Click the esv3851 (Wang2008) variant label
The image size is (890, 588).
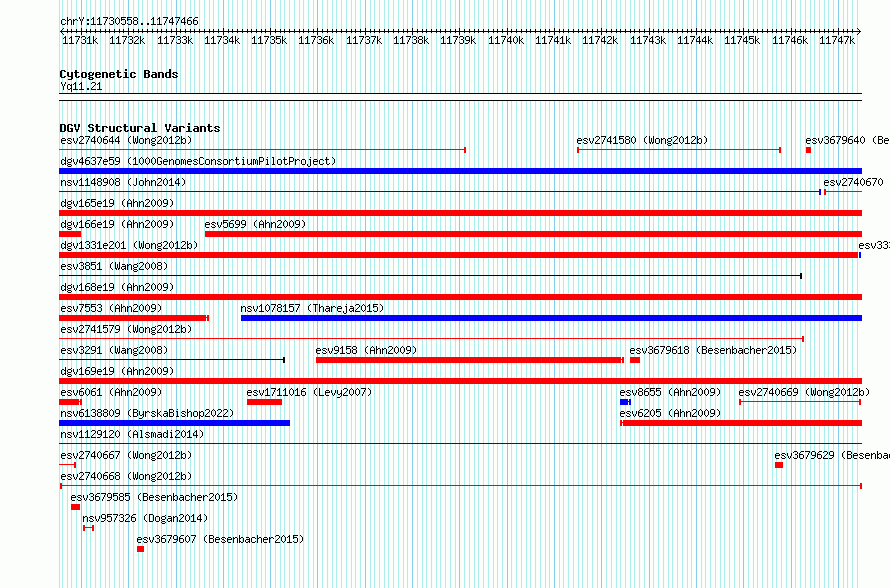[x=114, y=266]
